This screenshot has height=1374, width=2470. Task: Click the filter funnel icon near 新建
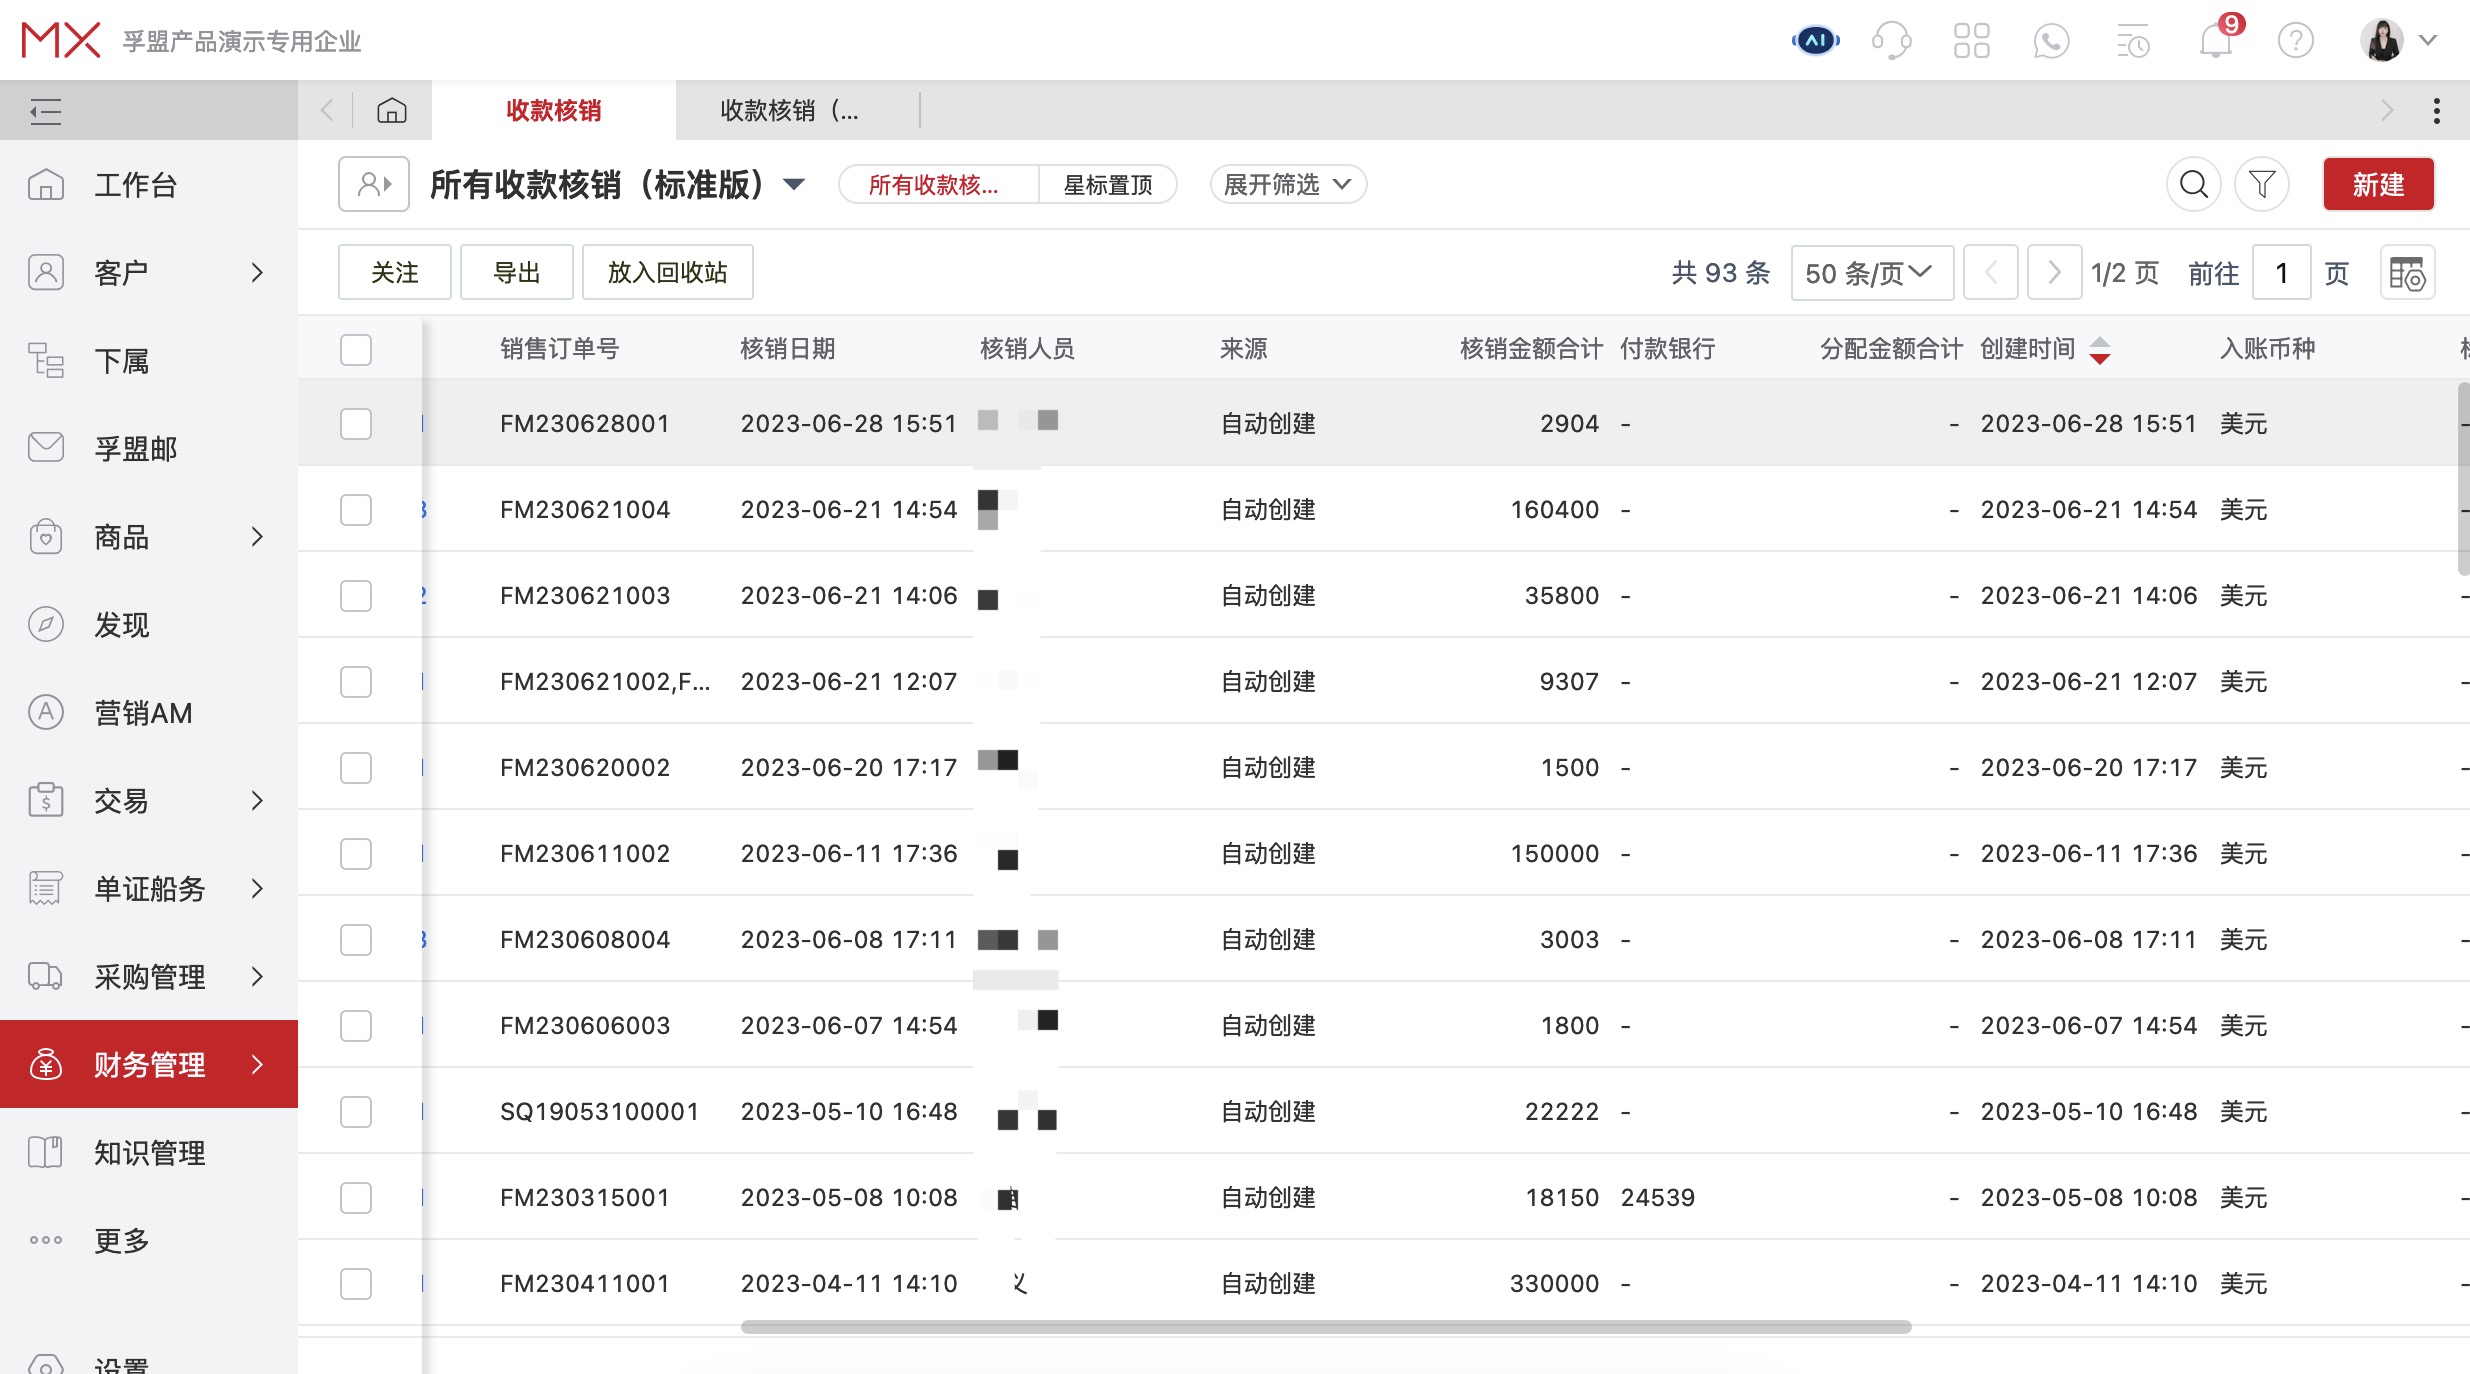2262,184
